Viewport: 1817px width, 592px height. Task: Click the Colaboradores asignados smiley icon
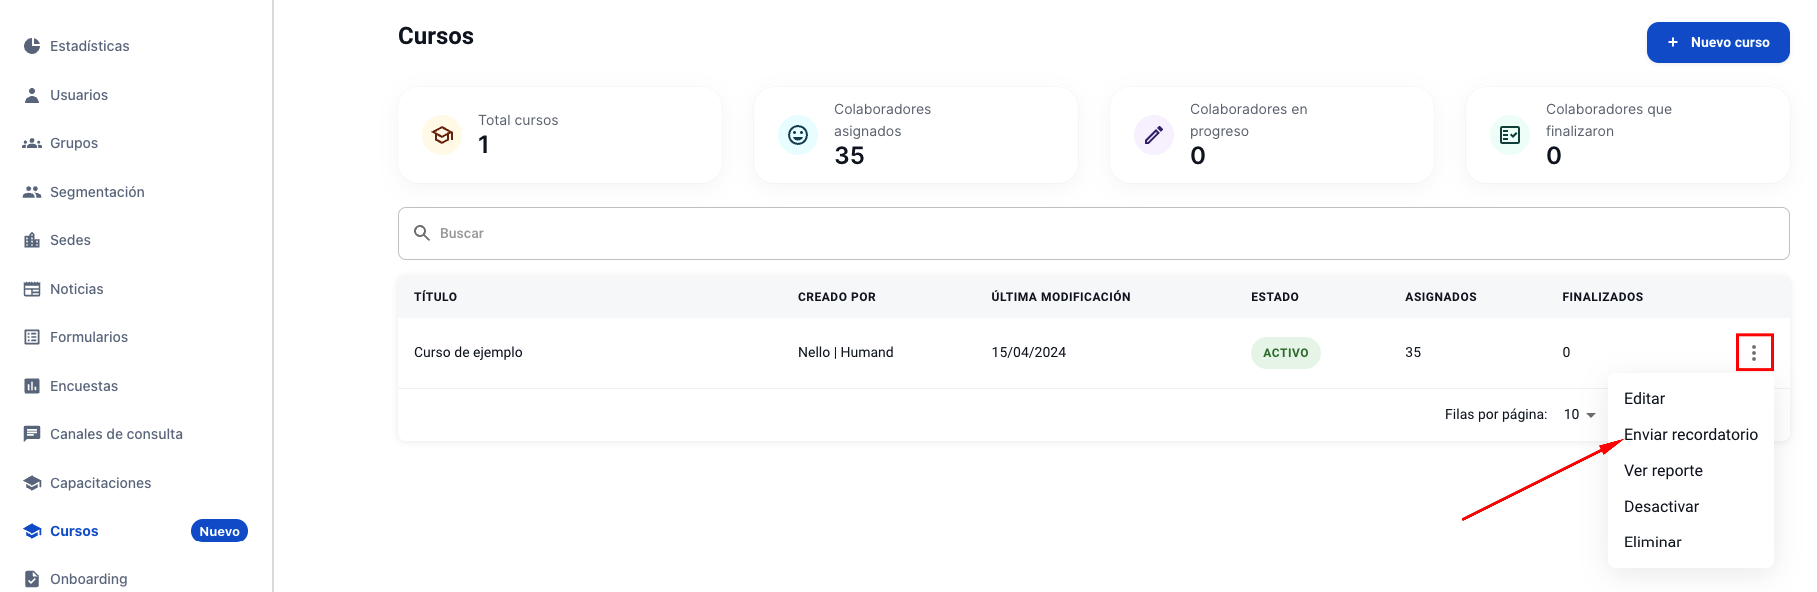(798, 135)
